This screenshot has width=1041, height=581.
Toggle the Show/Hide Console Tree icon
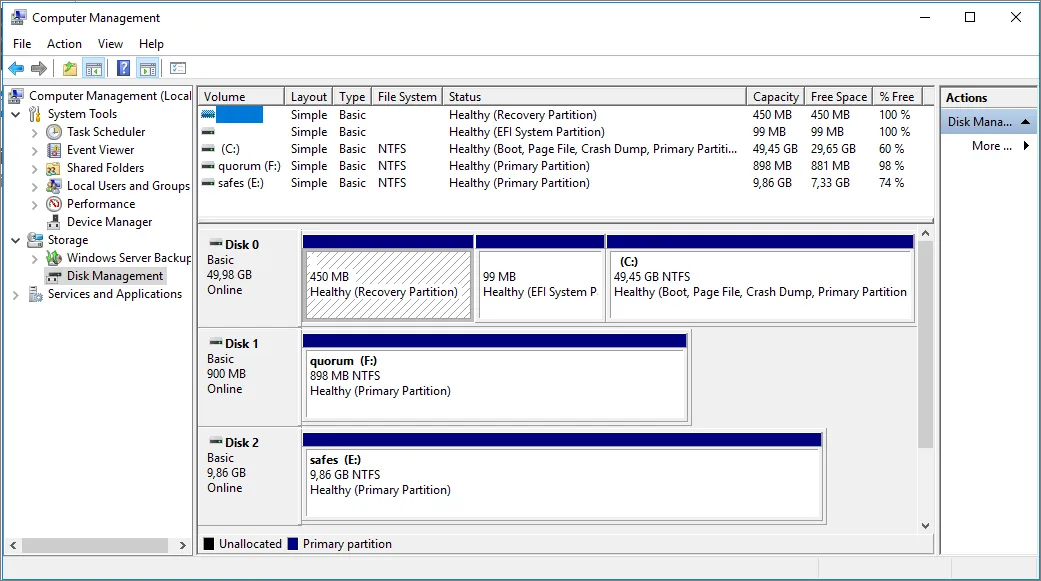94,69
